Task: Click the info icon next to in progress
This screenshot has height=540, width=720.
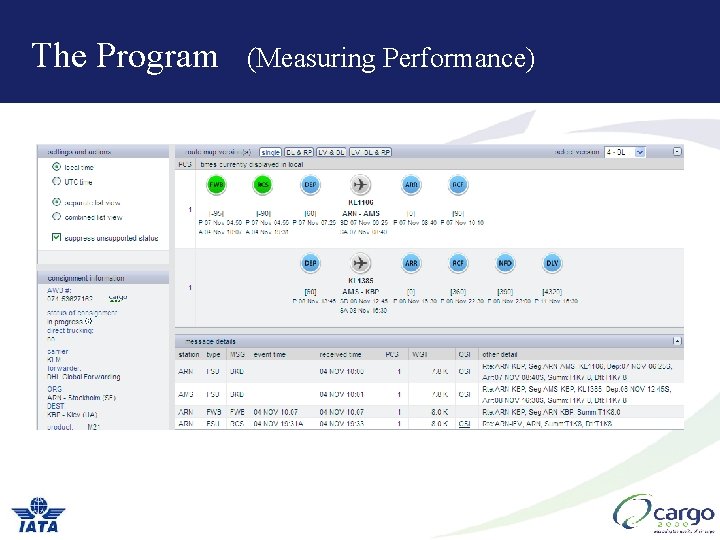Action: [89, 321]
